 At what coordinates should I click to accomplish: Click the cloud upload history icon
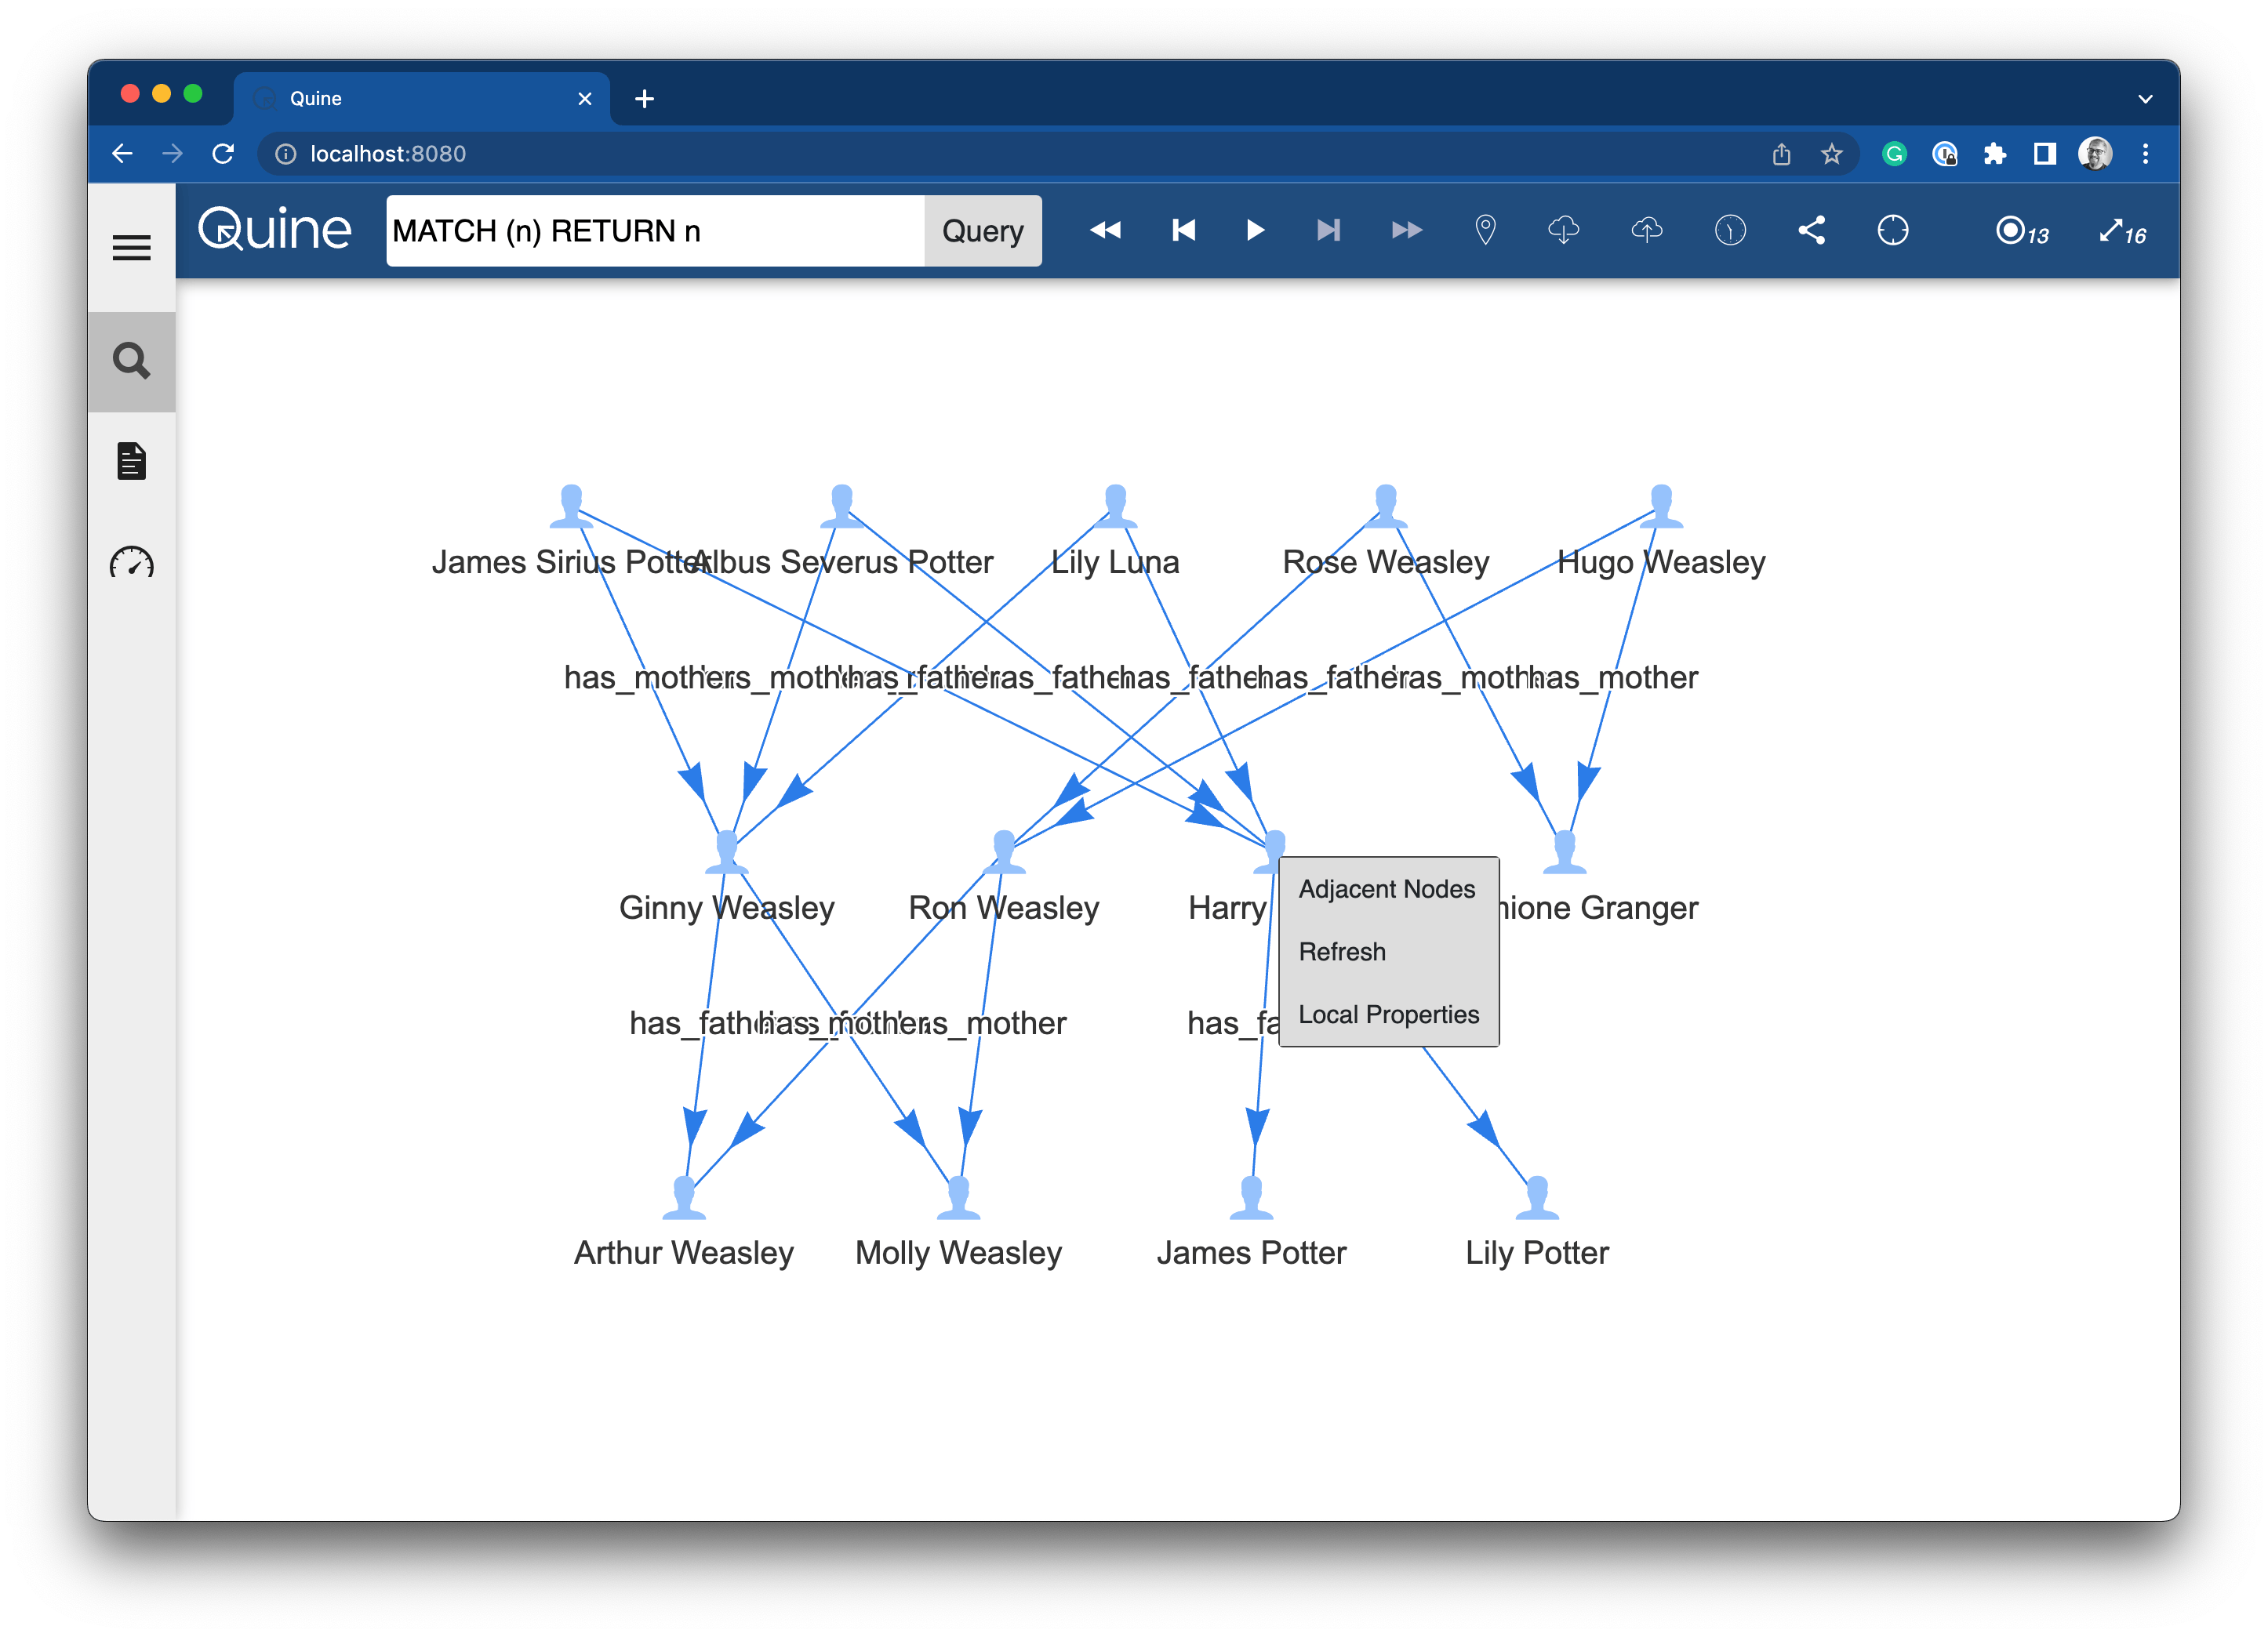point(1646,231)
